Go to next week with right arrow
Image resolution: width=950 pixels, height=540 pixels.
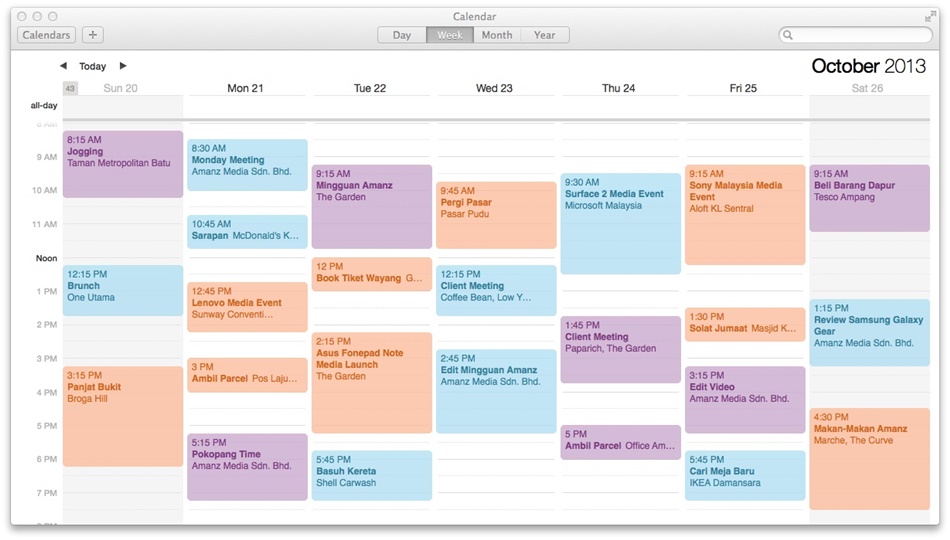(123, 65)
